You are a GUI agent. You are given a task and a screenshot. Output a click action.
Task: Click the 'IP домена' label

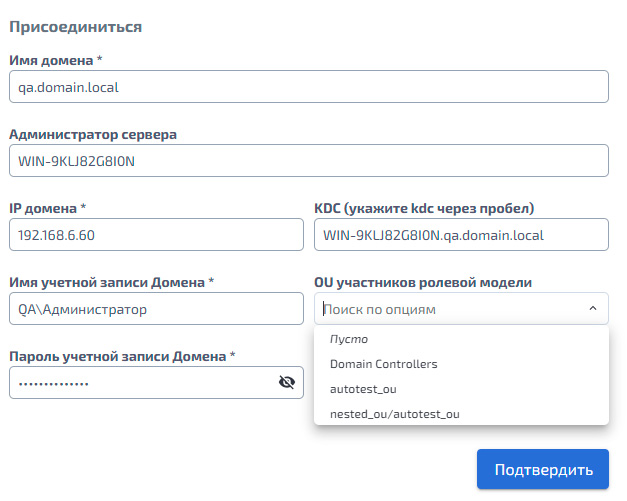[x=48, y=208]
